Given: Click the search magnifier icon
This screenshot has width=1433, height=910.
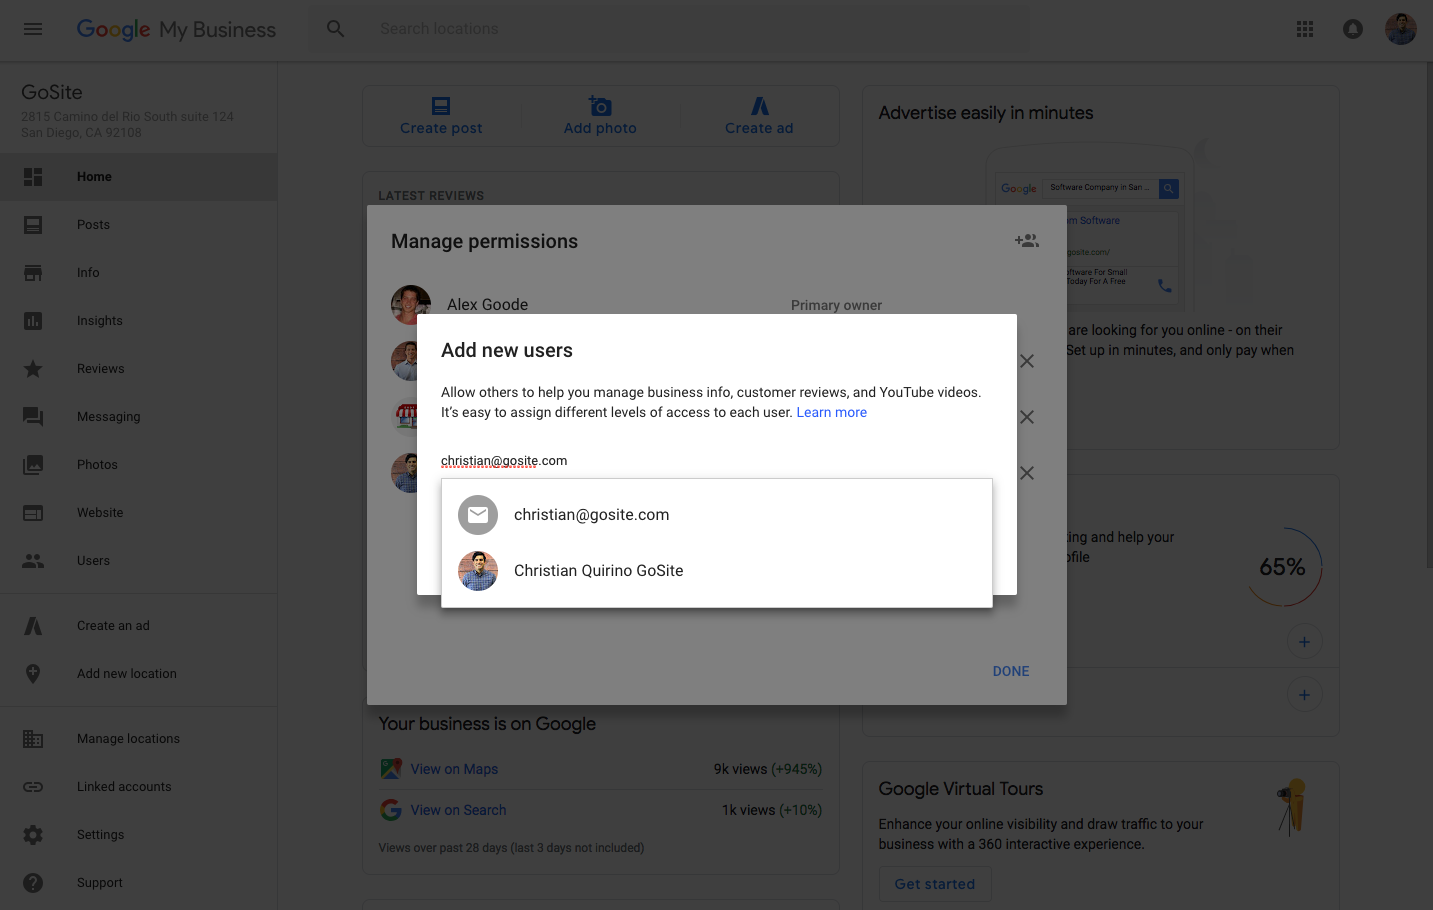Looking at the screenshot, I should tap(336, 29).
